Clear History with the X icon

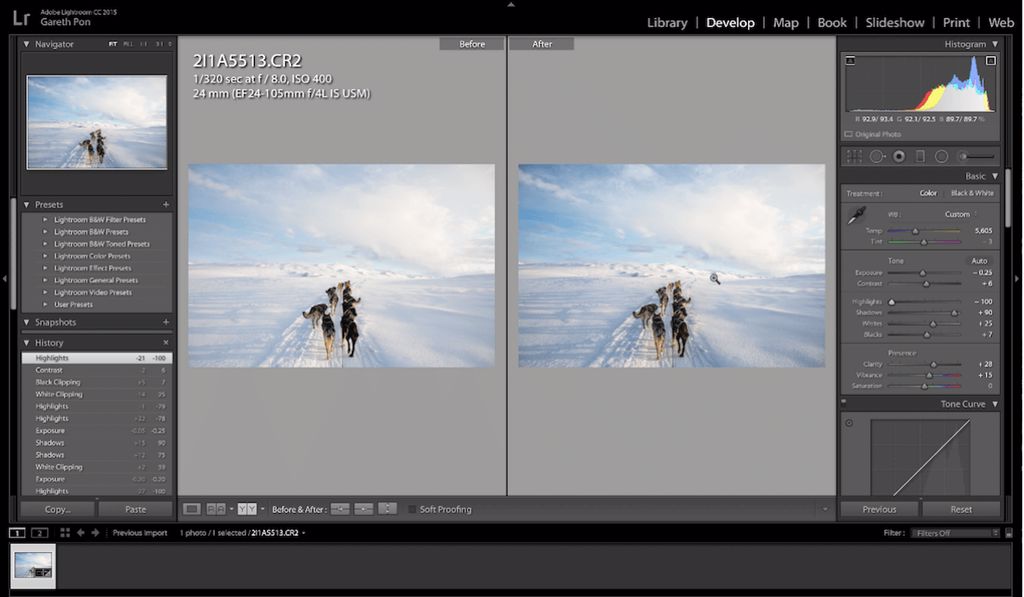point(166,342)
